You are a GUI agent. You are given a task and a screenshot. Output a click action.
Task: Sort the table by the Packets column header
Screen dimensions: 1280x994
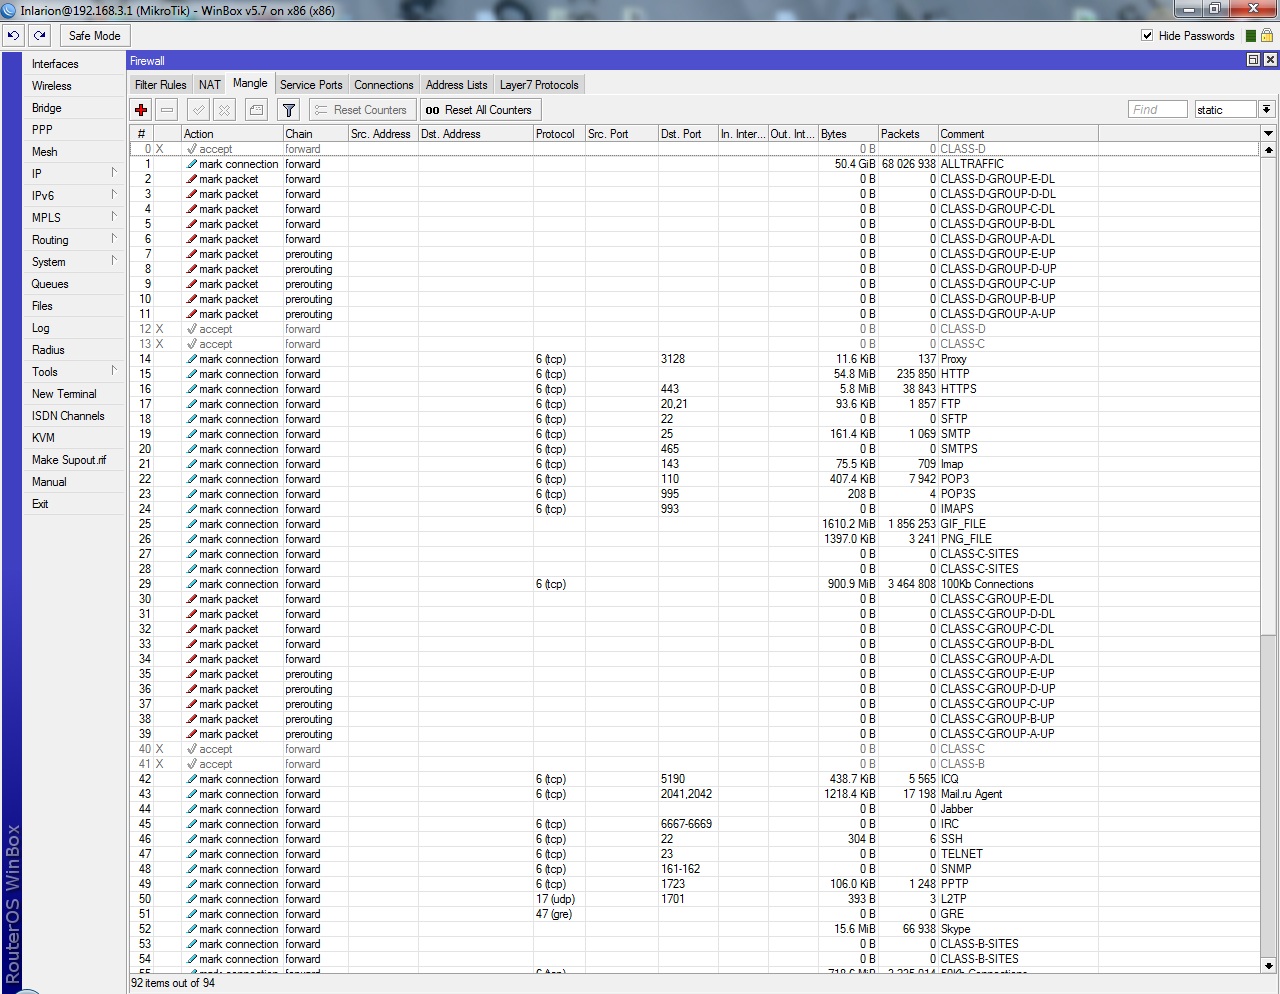pos(907,133)
